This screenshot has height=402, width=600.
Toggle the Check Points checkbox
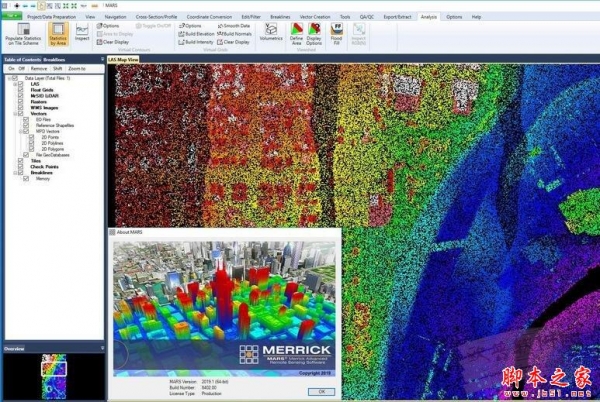tap(21, 167)
